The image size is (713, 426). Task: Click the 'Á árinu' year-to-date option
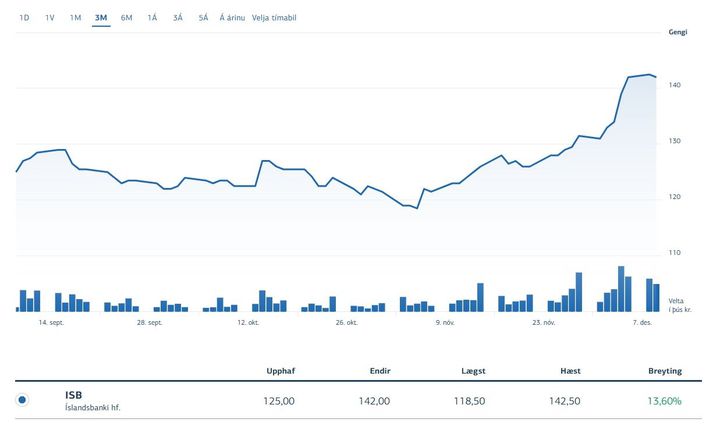[x=232, y=18]
